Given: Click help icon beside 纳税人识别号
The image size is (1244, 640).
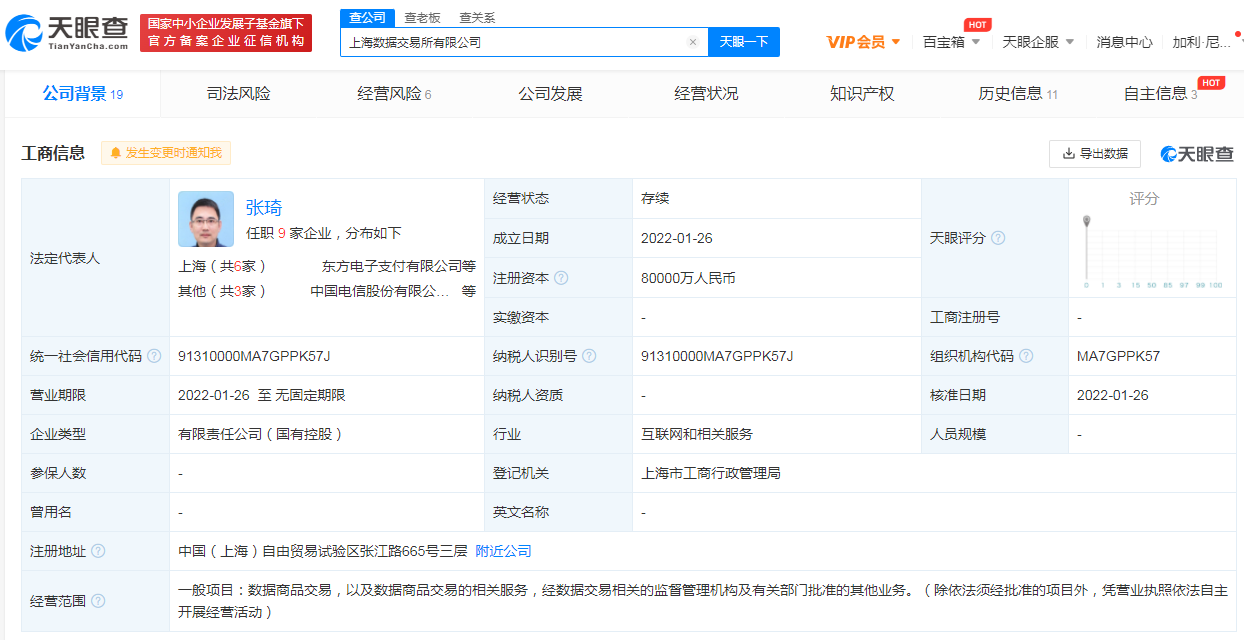Looking at the screenshot, I should 589,356.
